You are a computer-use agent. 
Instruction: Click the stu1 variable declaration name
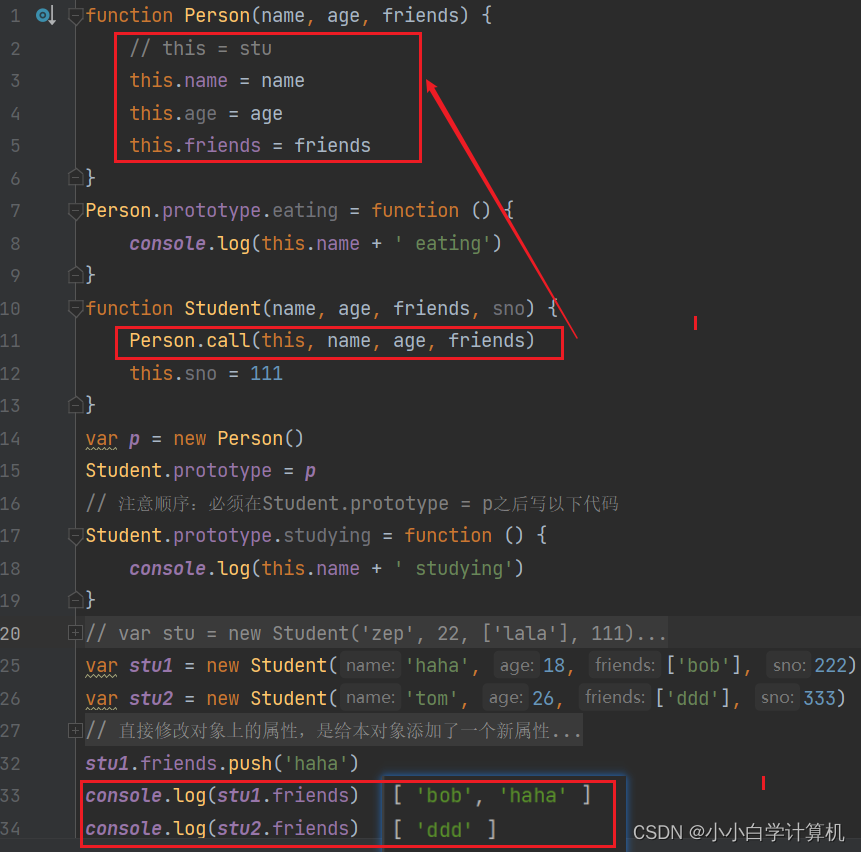[x=151, y=666]
